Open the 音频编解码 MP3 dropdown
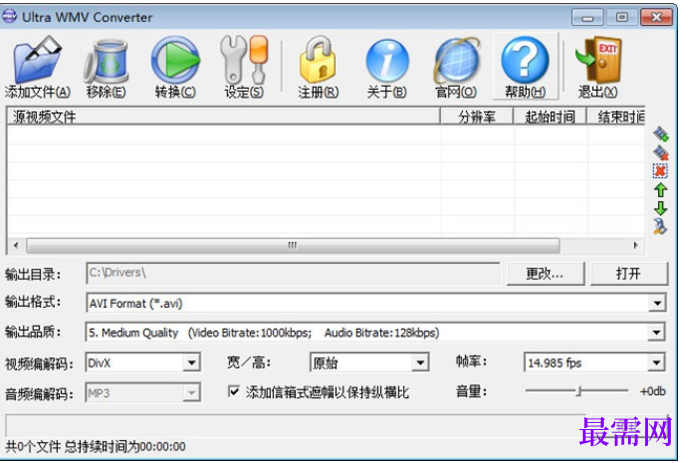Image resolution: width=691 pixels, height=463 pixels. point(192,393)
